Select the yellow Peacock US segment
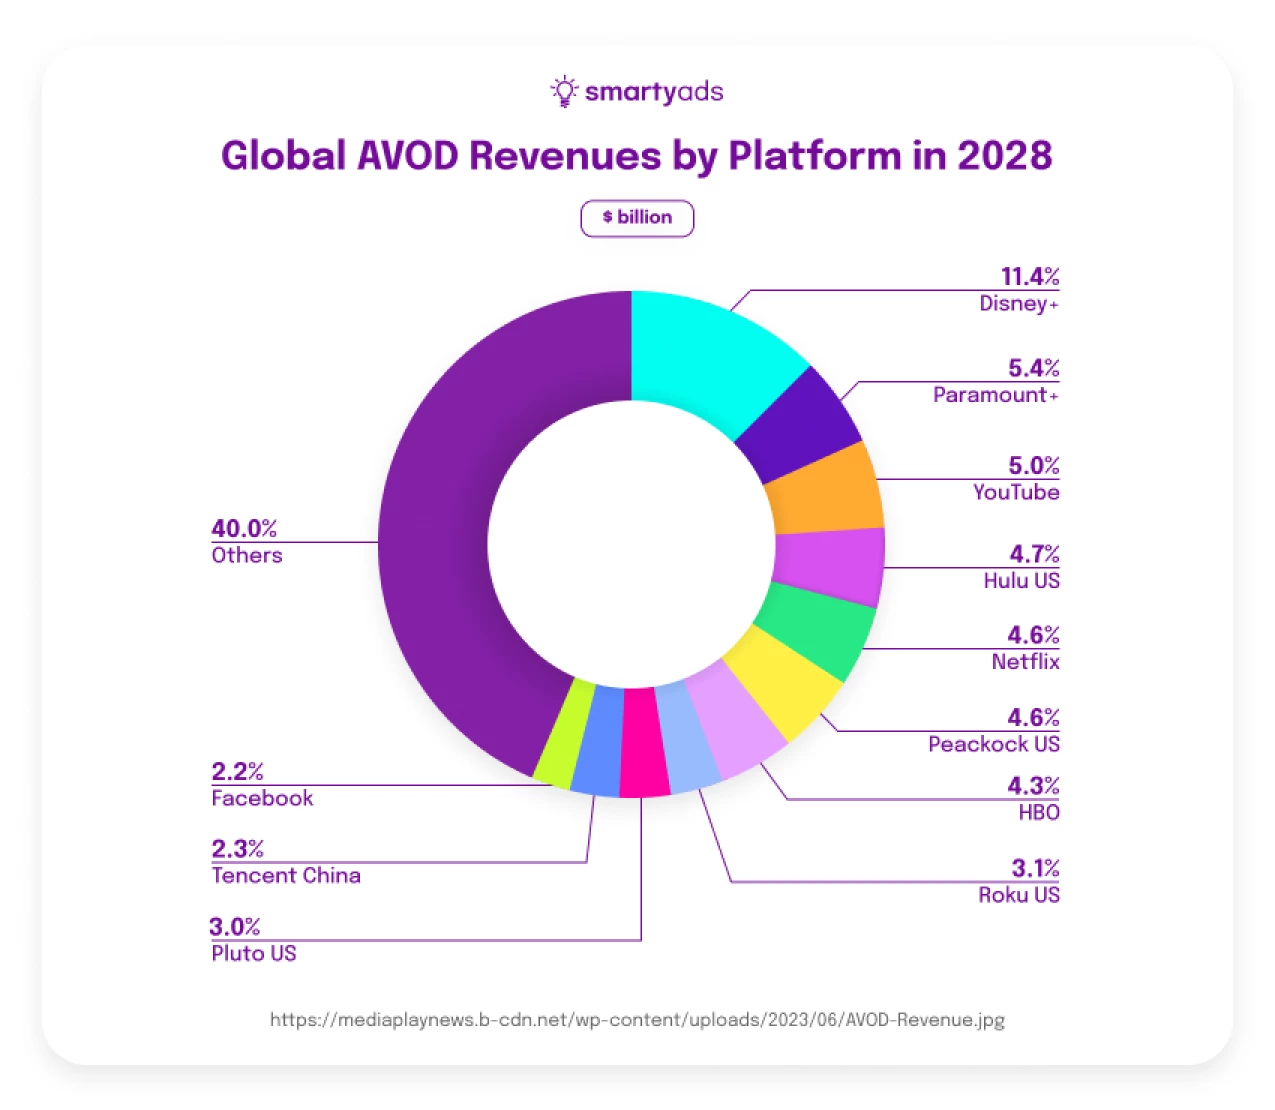Screen dimensions: 1275x1110 coord(782,685)
